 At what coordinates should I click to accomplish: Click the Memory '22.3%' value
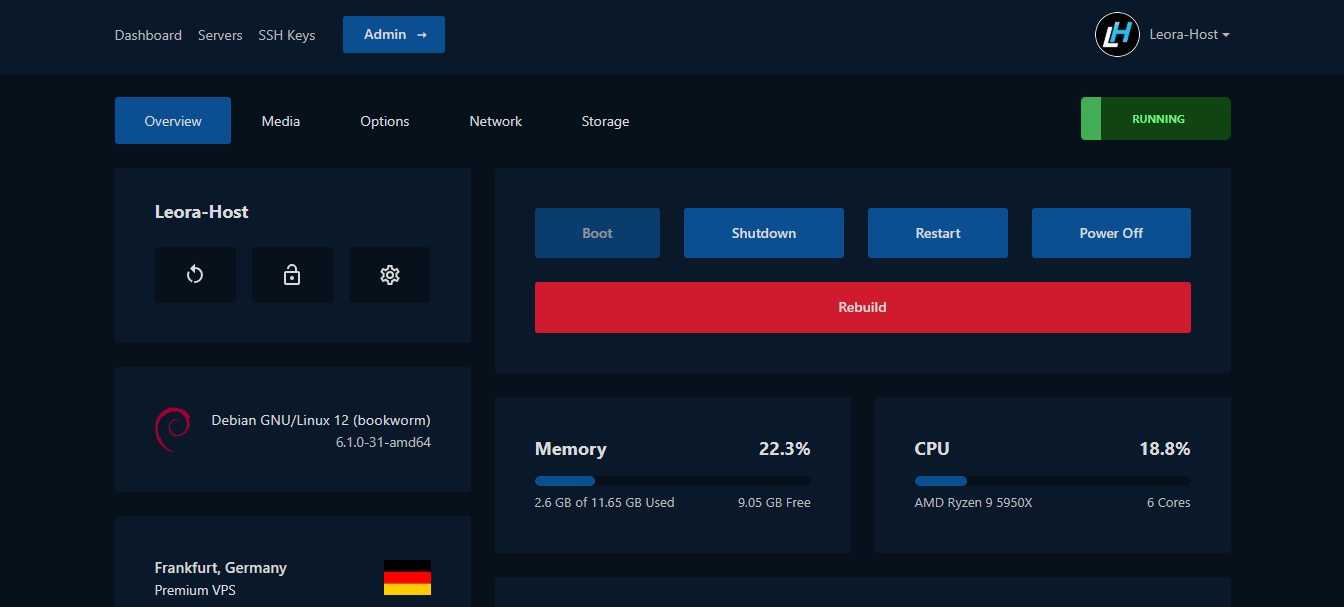tap(785, 449)
